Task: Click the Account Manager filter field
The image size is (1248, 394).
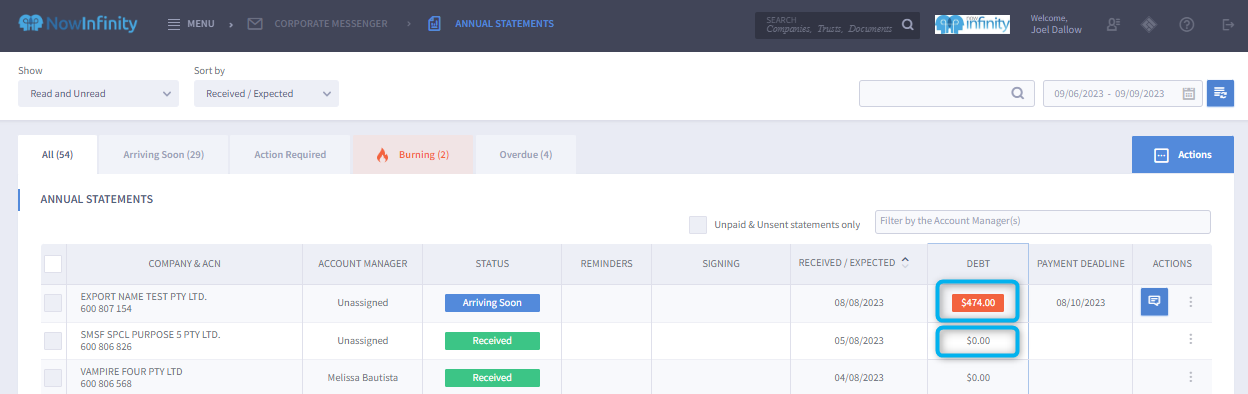Action: point(1043,221)
